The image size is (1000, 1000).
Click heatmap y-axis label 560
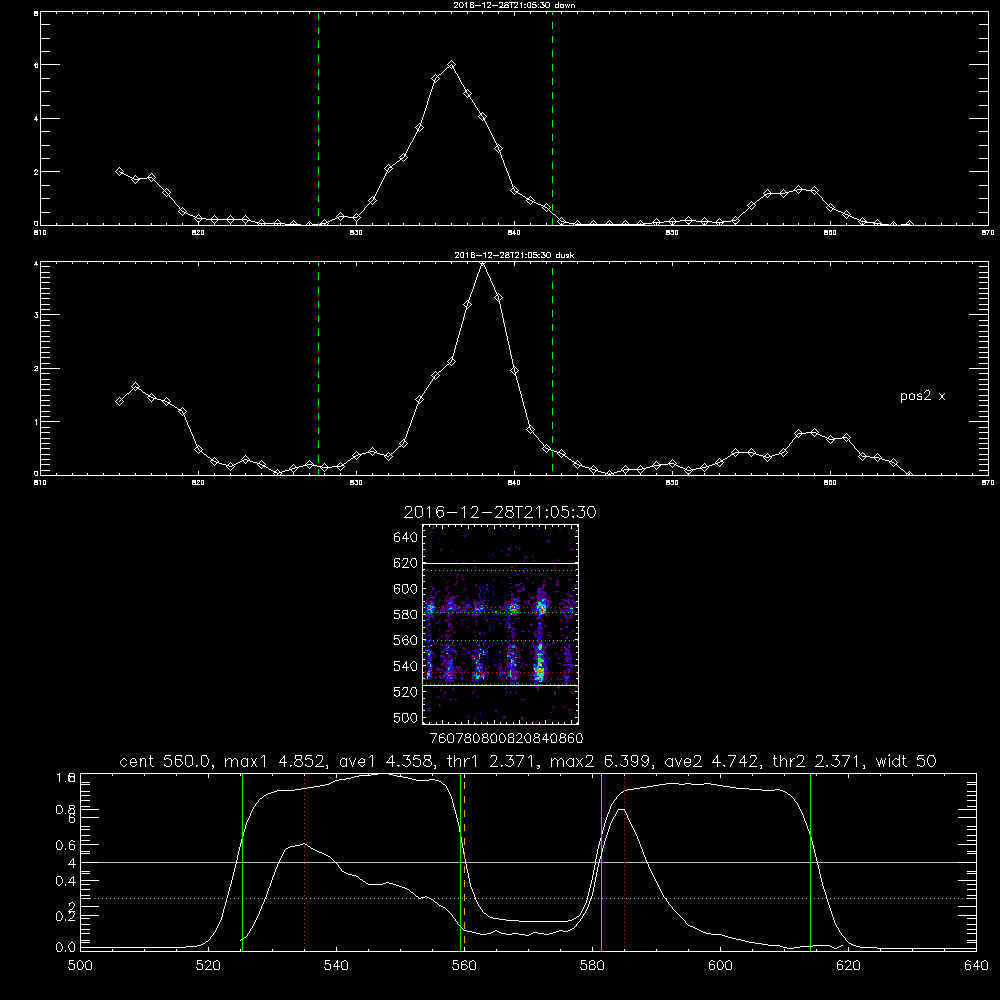[x=405, y=640]
